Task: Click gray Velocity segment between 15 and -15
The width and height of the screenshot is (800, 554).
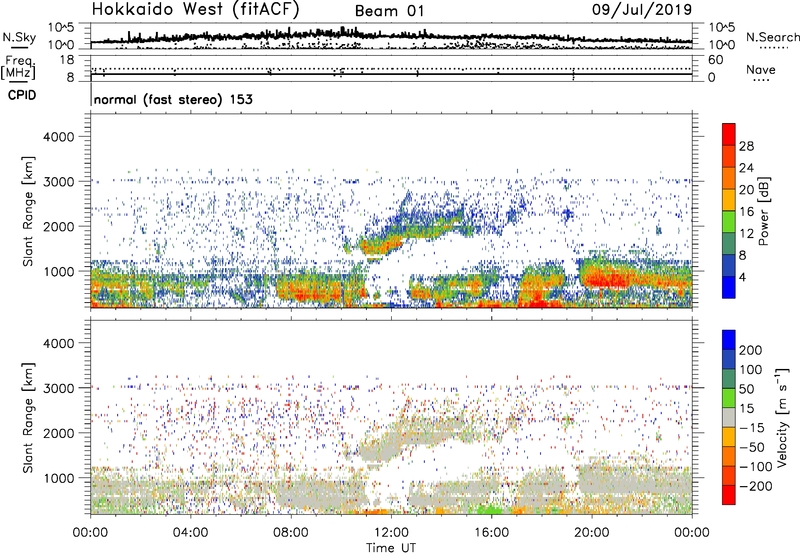Action: click(729, 417)
